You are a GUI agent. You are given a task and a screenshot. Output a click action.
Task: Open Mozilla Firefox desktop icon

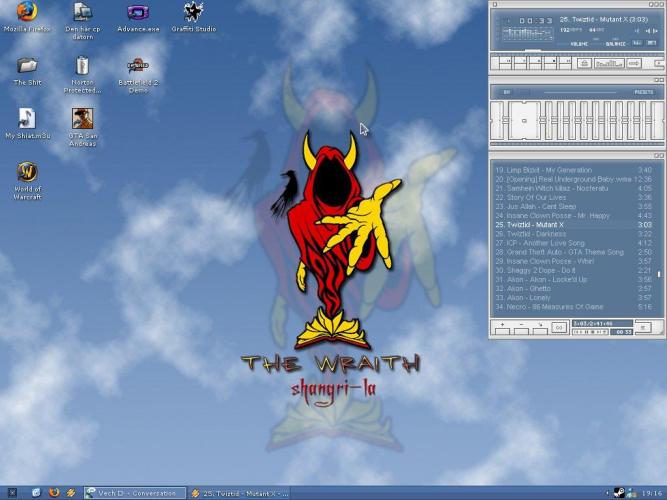[x=27, y=12]
